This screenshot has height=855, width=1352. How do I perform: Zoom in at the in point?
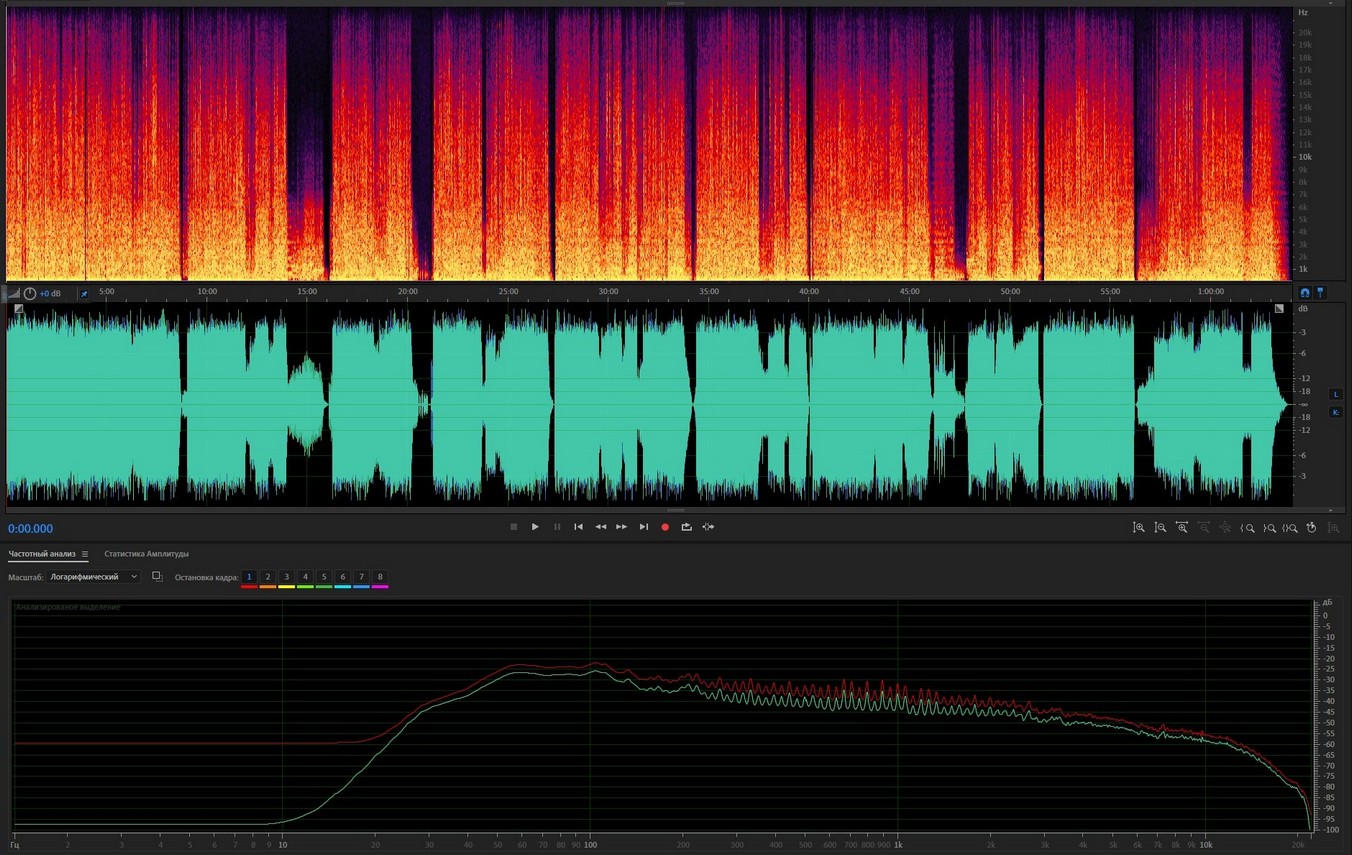coord(1248,527)
